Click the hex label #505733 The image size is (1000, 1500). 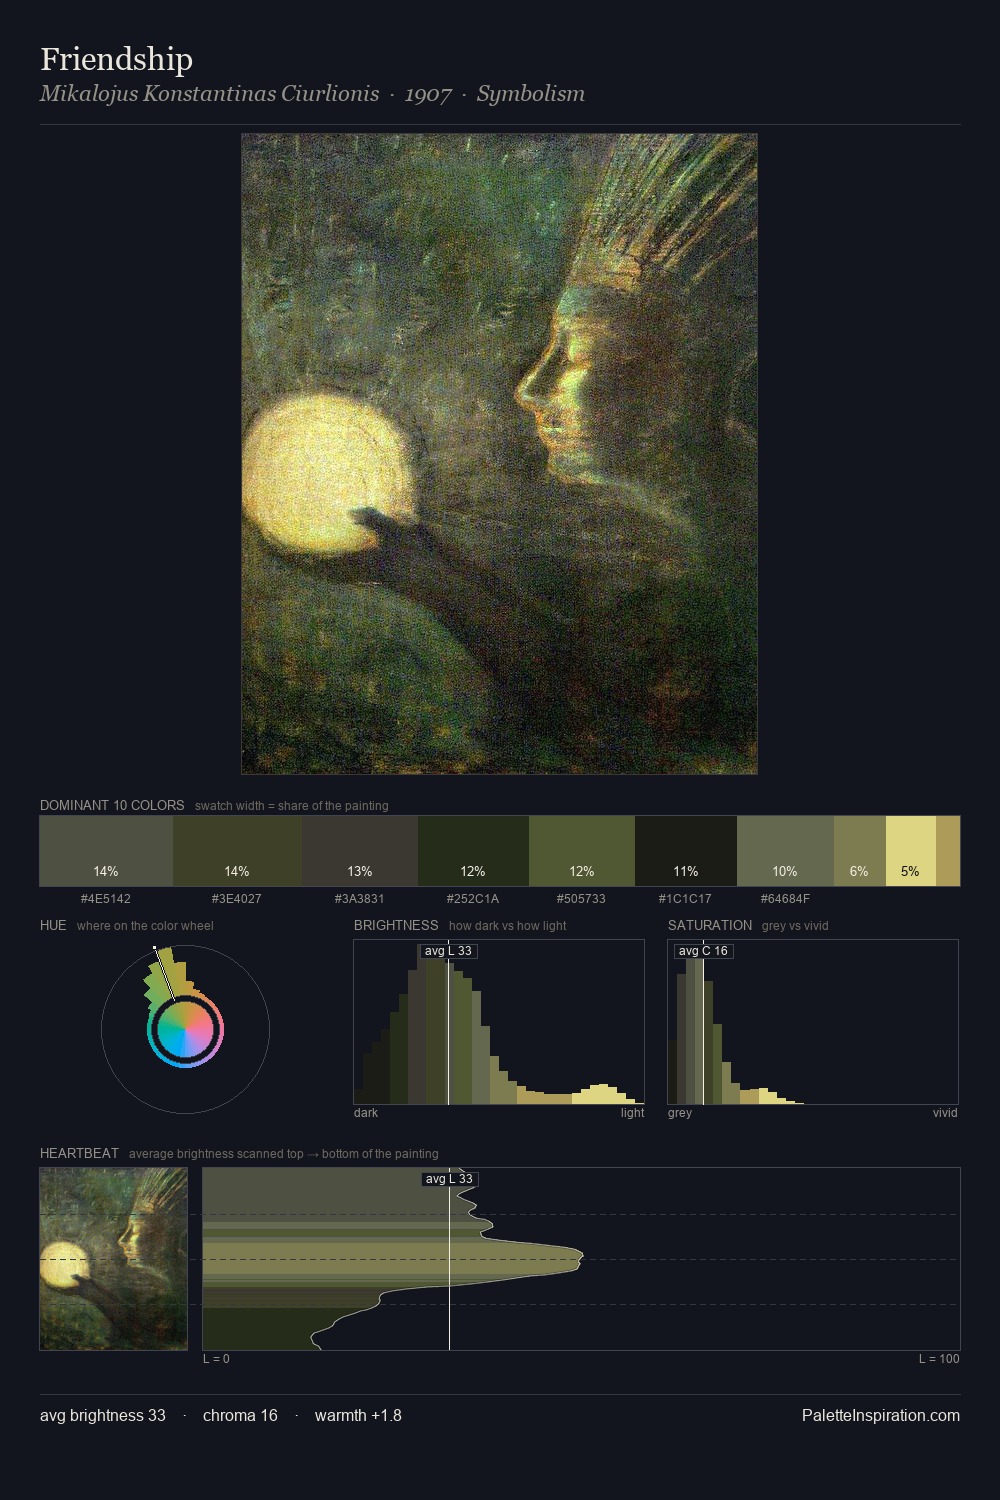pyautogui.click(x=582, y=899)
